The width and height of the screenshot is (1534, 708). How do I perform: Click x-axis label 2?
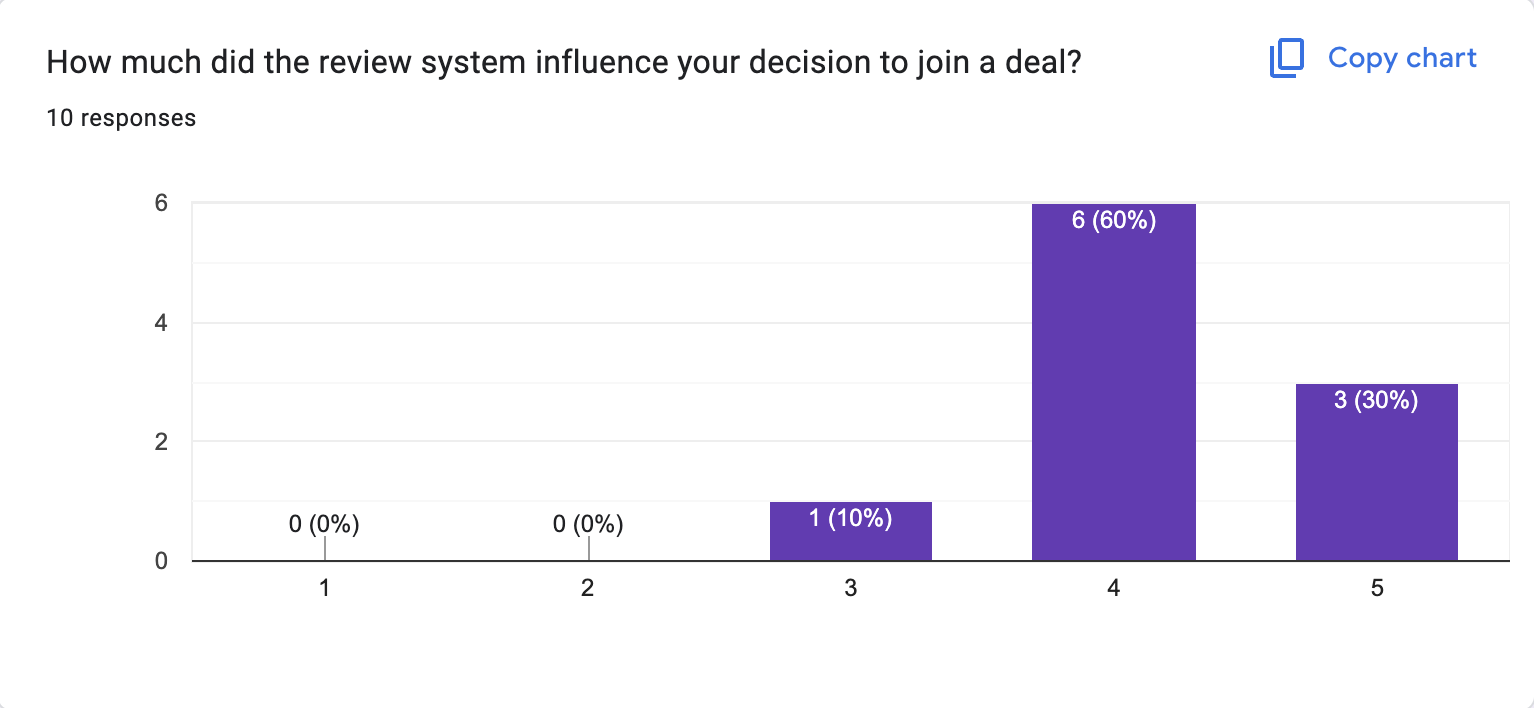(588, 589)
